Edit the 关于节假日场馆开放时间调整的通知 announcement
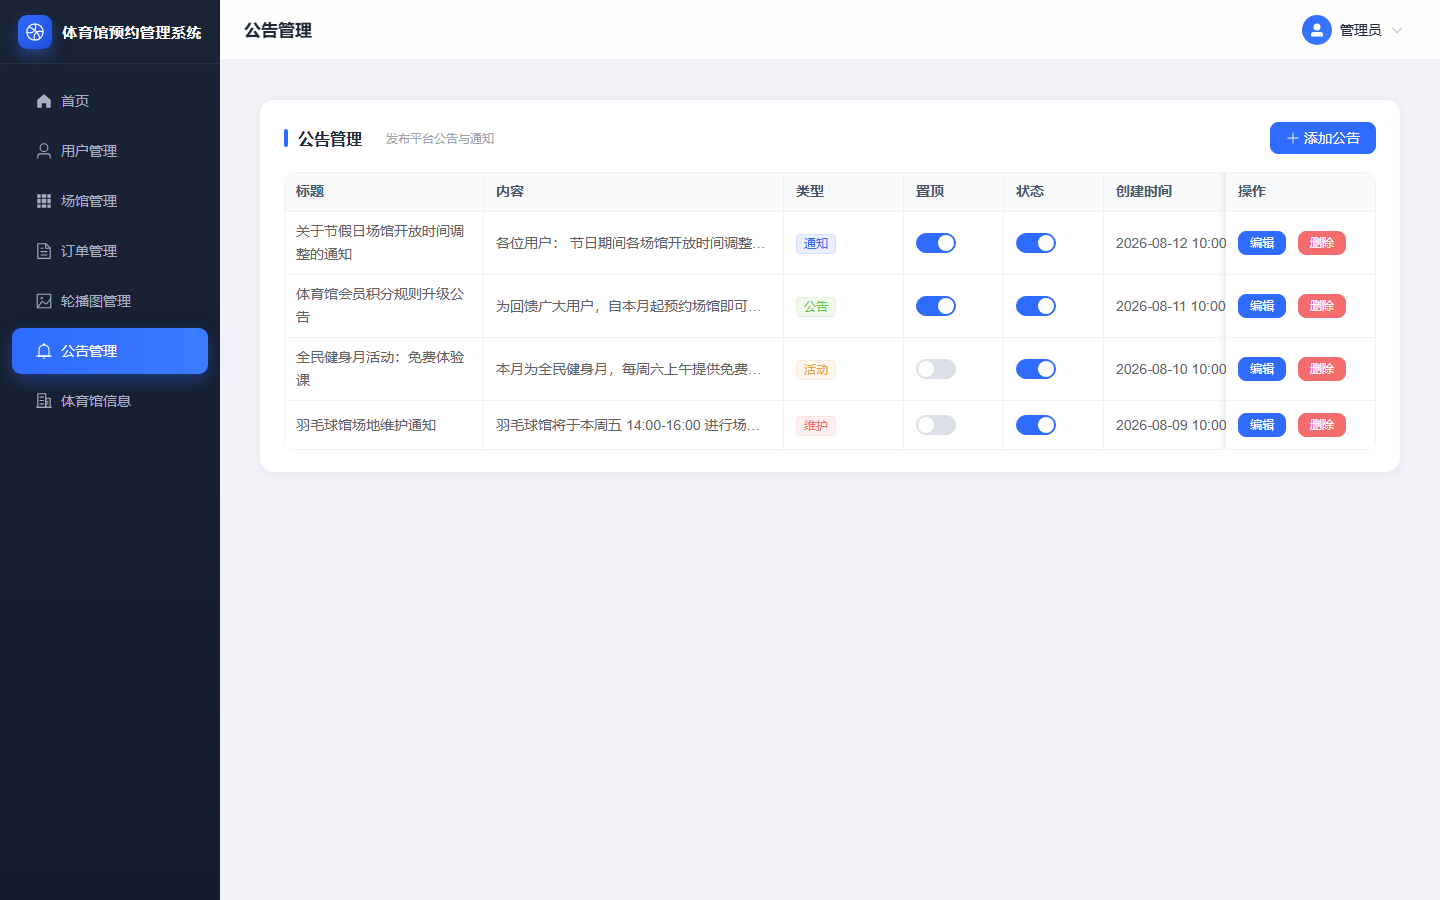The image size is (1440, 900). 1262,243
